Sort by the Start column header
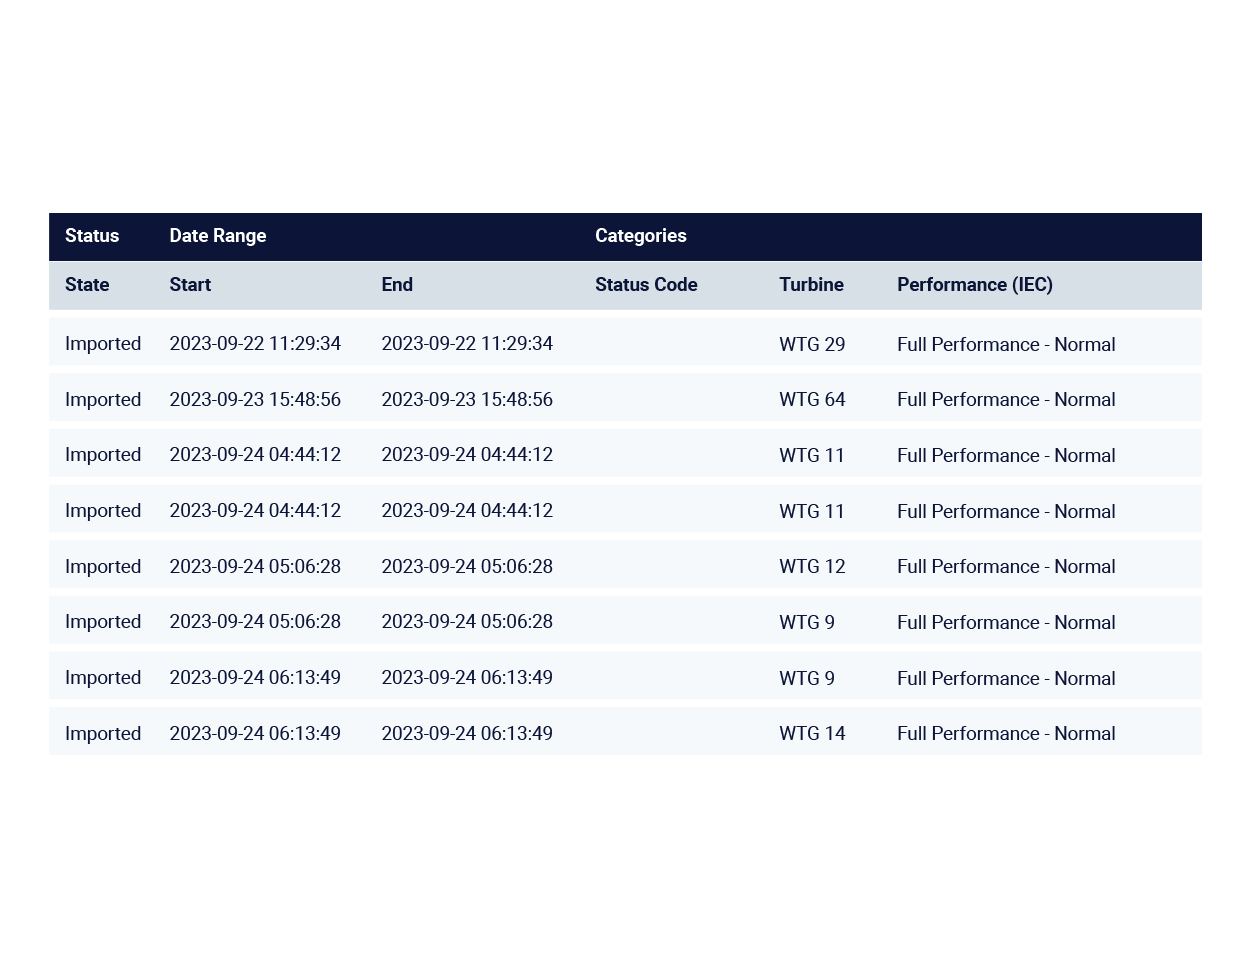The height and width of the screenshot is (967, 1250). (190, 285)
